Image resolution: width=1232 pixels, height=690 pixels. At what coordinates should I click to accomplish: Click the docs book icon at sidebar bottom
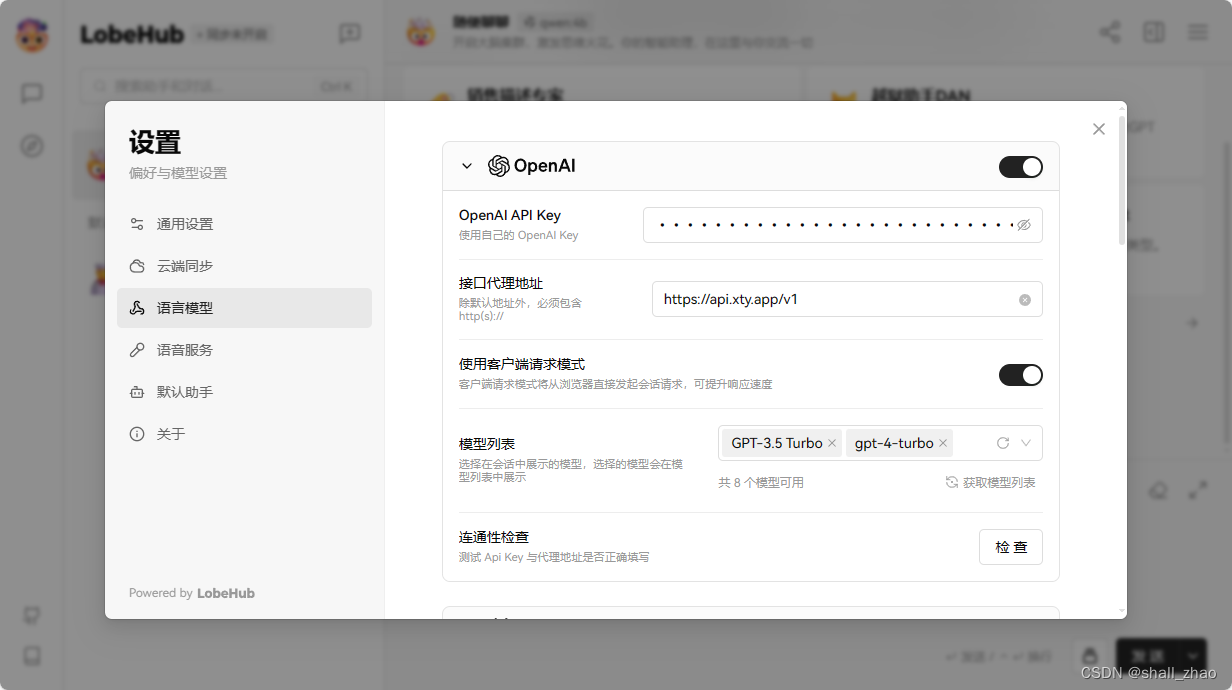(x=32, y=656)
